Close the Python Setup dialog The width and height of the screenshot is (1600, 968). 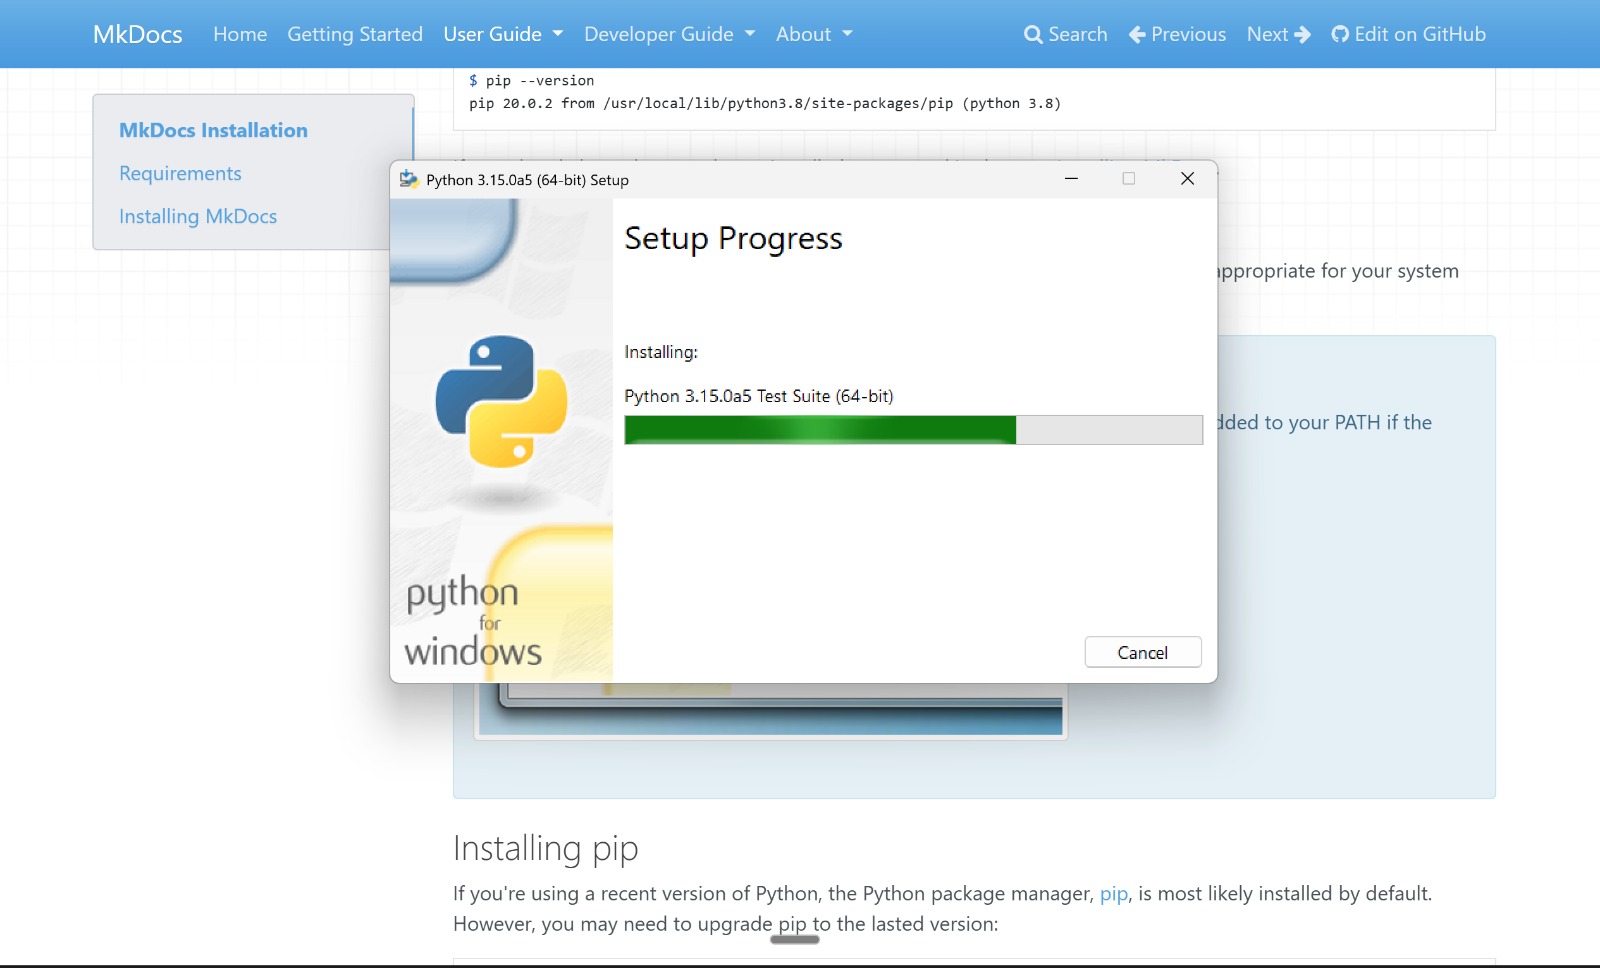click(x=1187, y=179)
